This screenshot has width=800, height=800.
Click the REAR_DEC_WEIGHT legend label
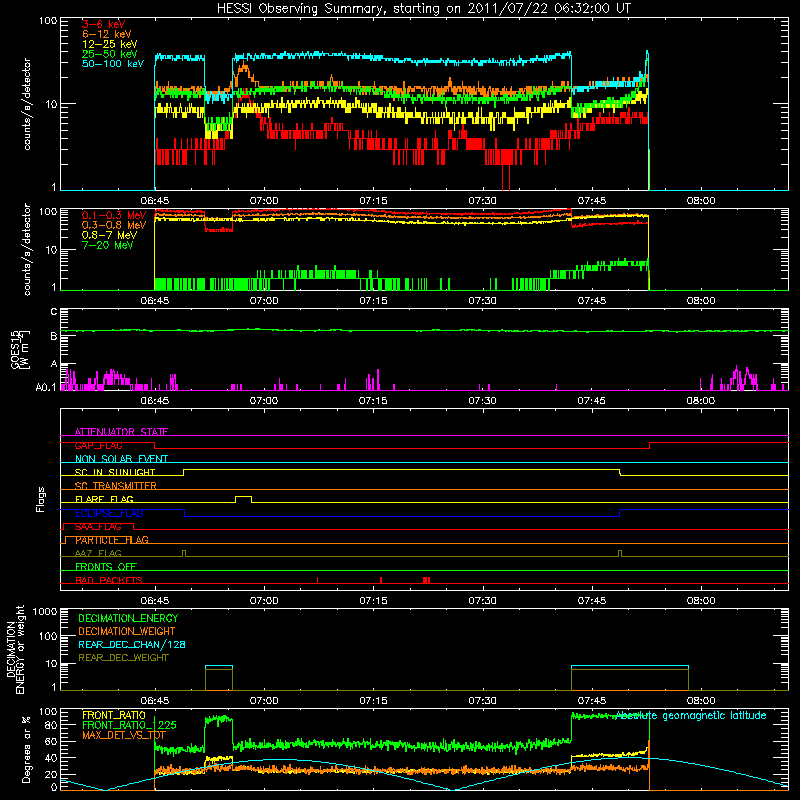[123, 658]
